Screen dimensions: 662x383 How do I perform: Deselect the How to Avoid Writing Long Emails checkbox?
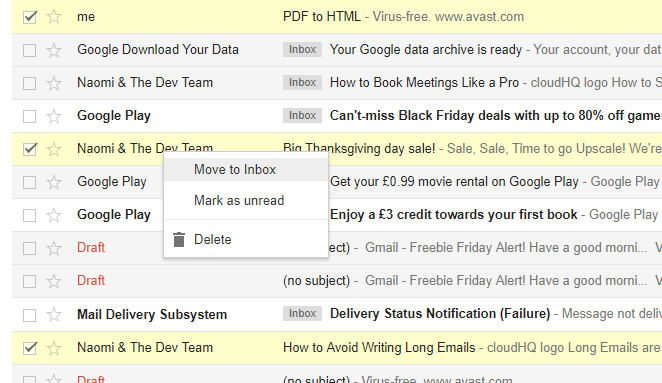click(x=30, y=348)
